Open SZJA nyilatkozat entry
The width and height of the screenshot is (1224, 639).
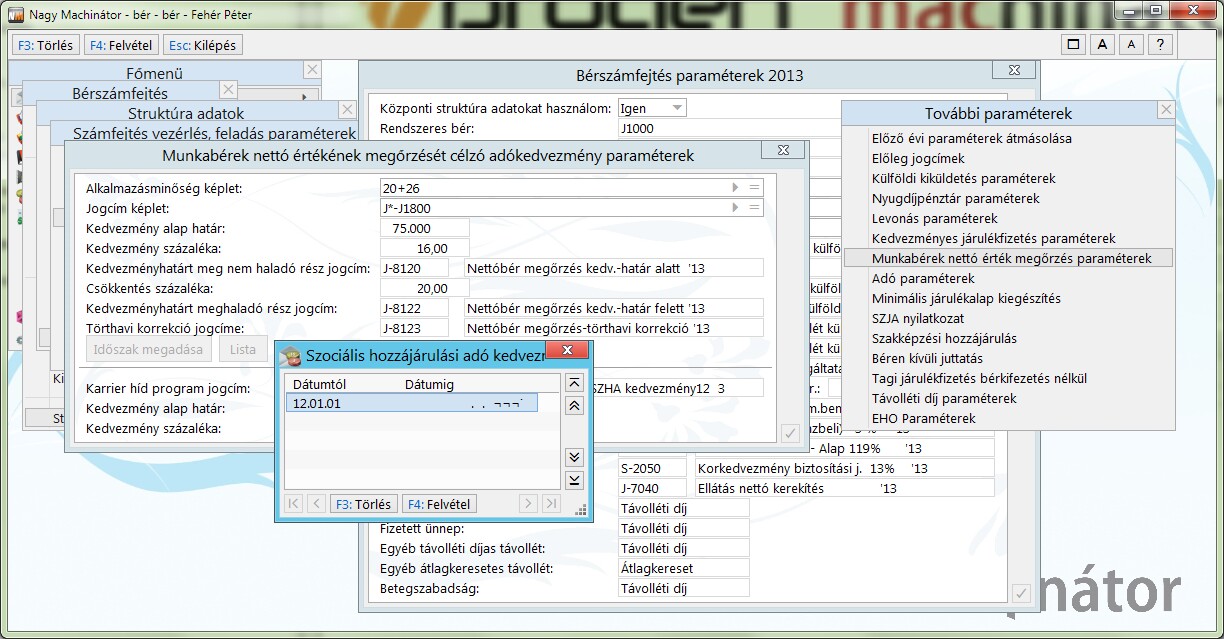tap(918, 318)
